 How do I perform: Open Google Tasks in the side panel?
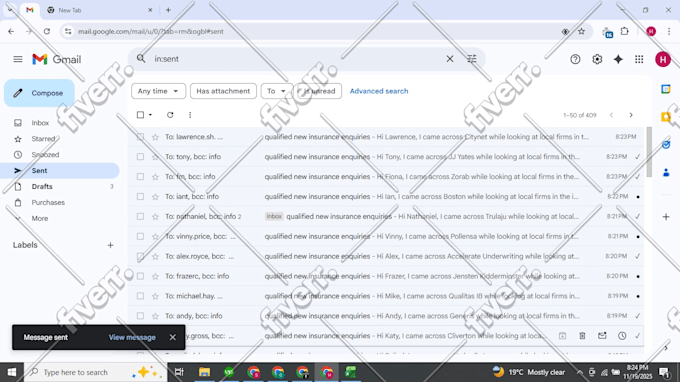pos(666,144)
